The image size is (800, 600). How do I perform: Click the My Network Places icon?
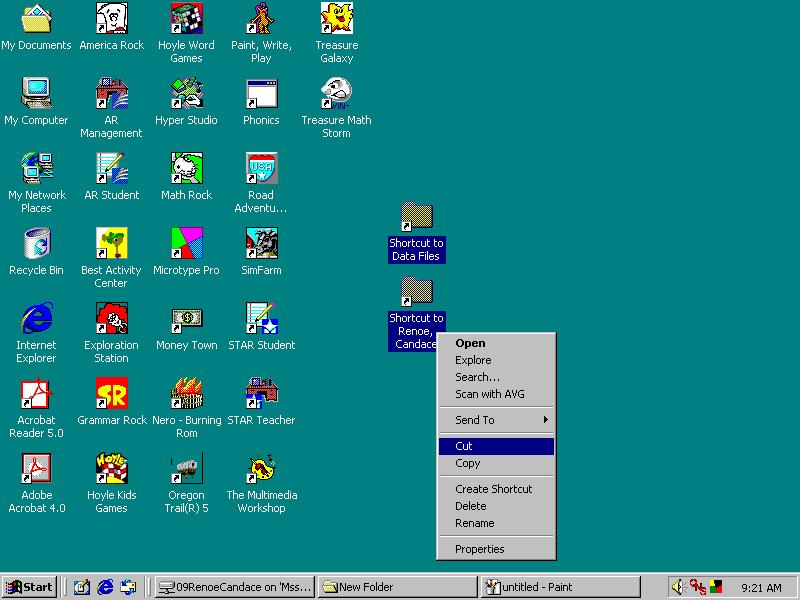coord(36,168)
